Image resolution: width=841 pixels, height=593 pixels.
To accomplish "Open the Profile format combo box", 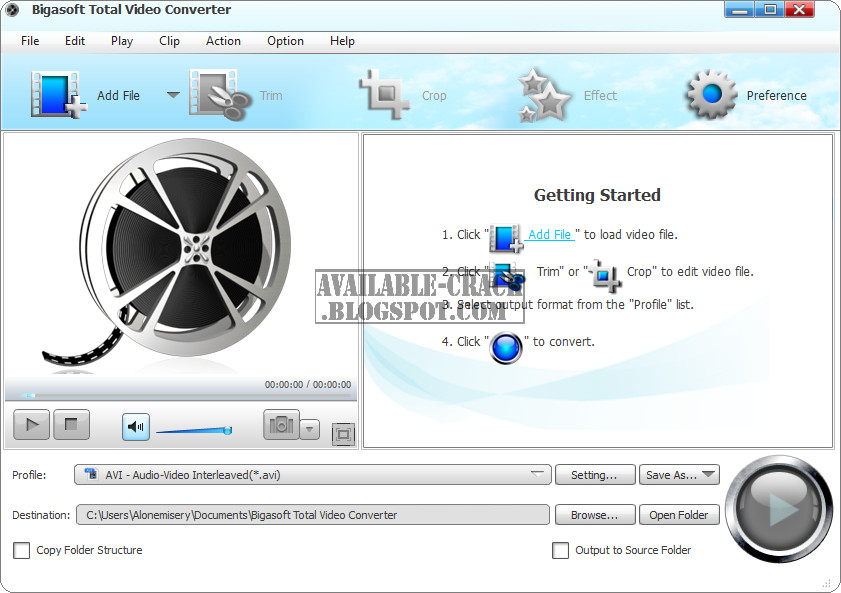I will [313, 475].
